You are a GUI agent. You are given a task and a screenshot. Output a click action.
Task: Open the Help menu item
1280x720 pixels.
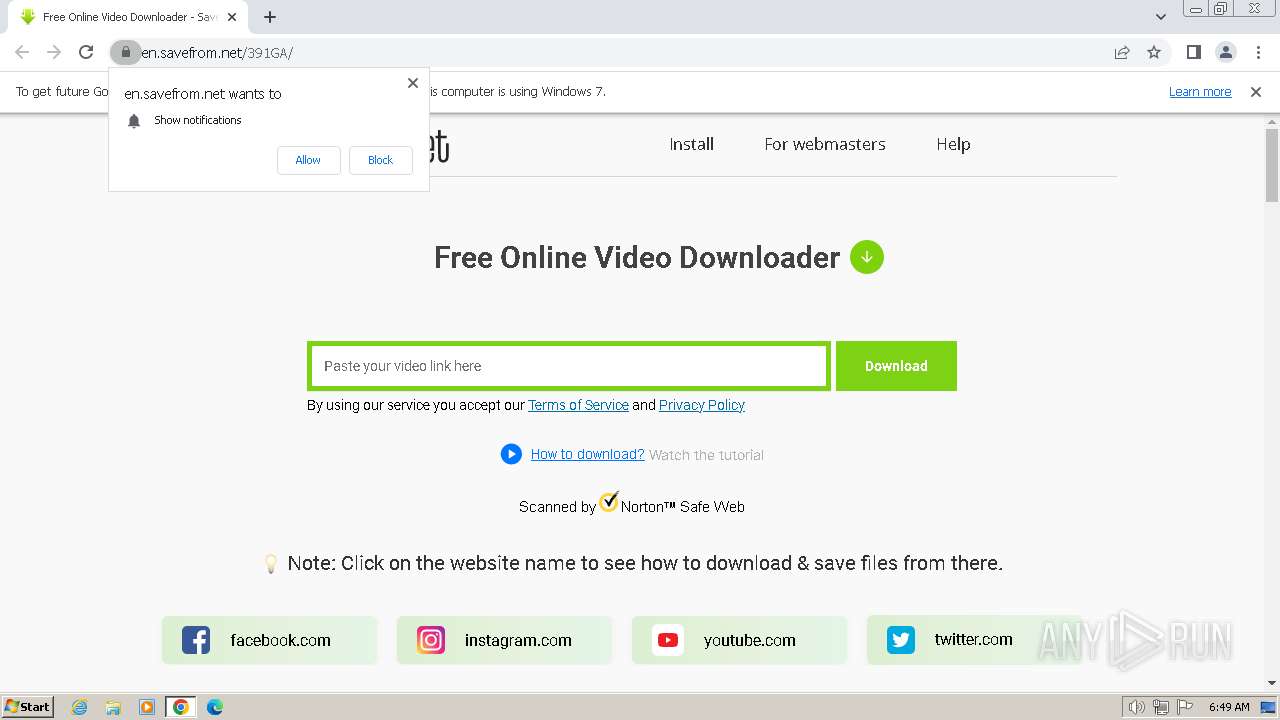[x=953, y=144]
